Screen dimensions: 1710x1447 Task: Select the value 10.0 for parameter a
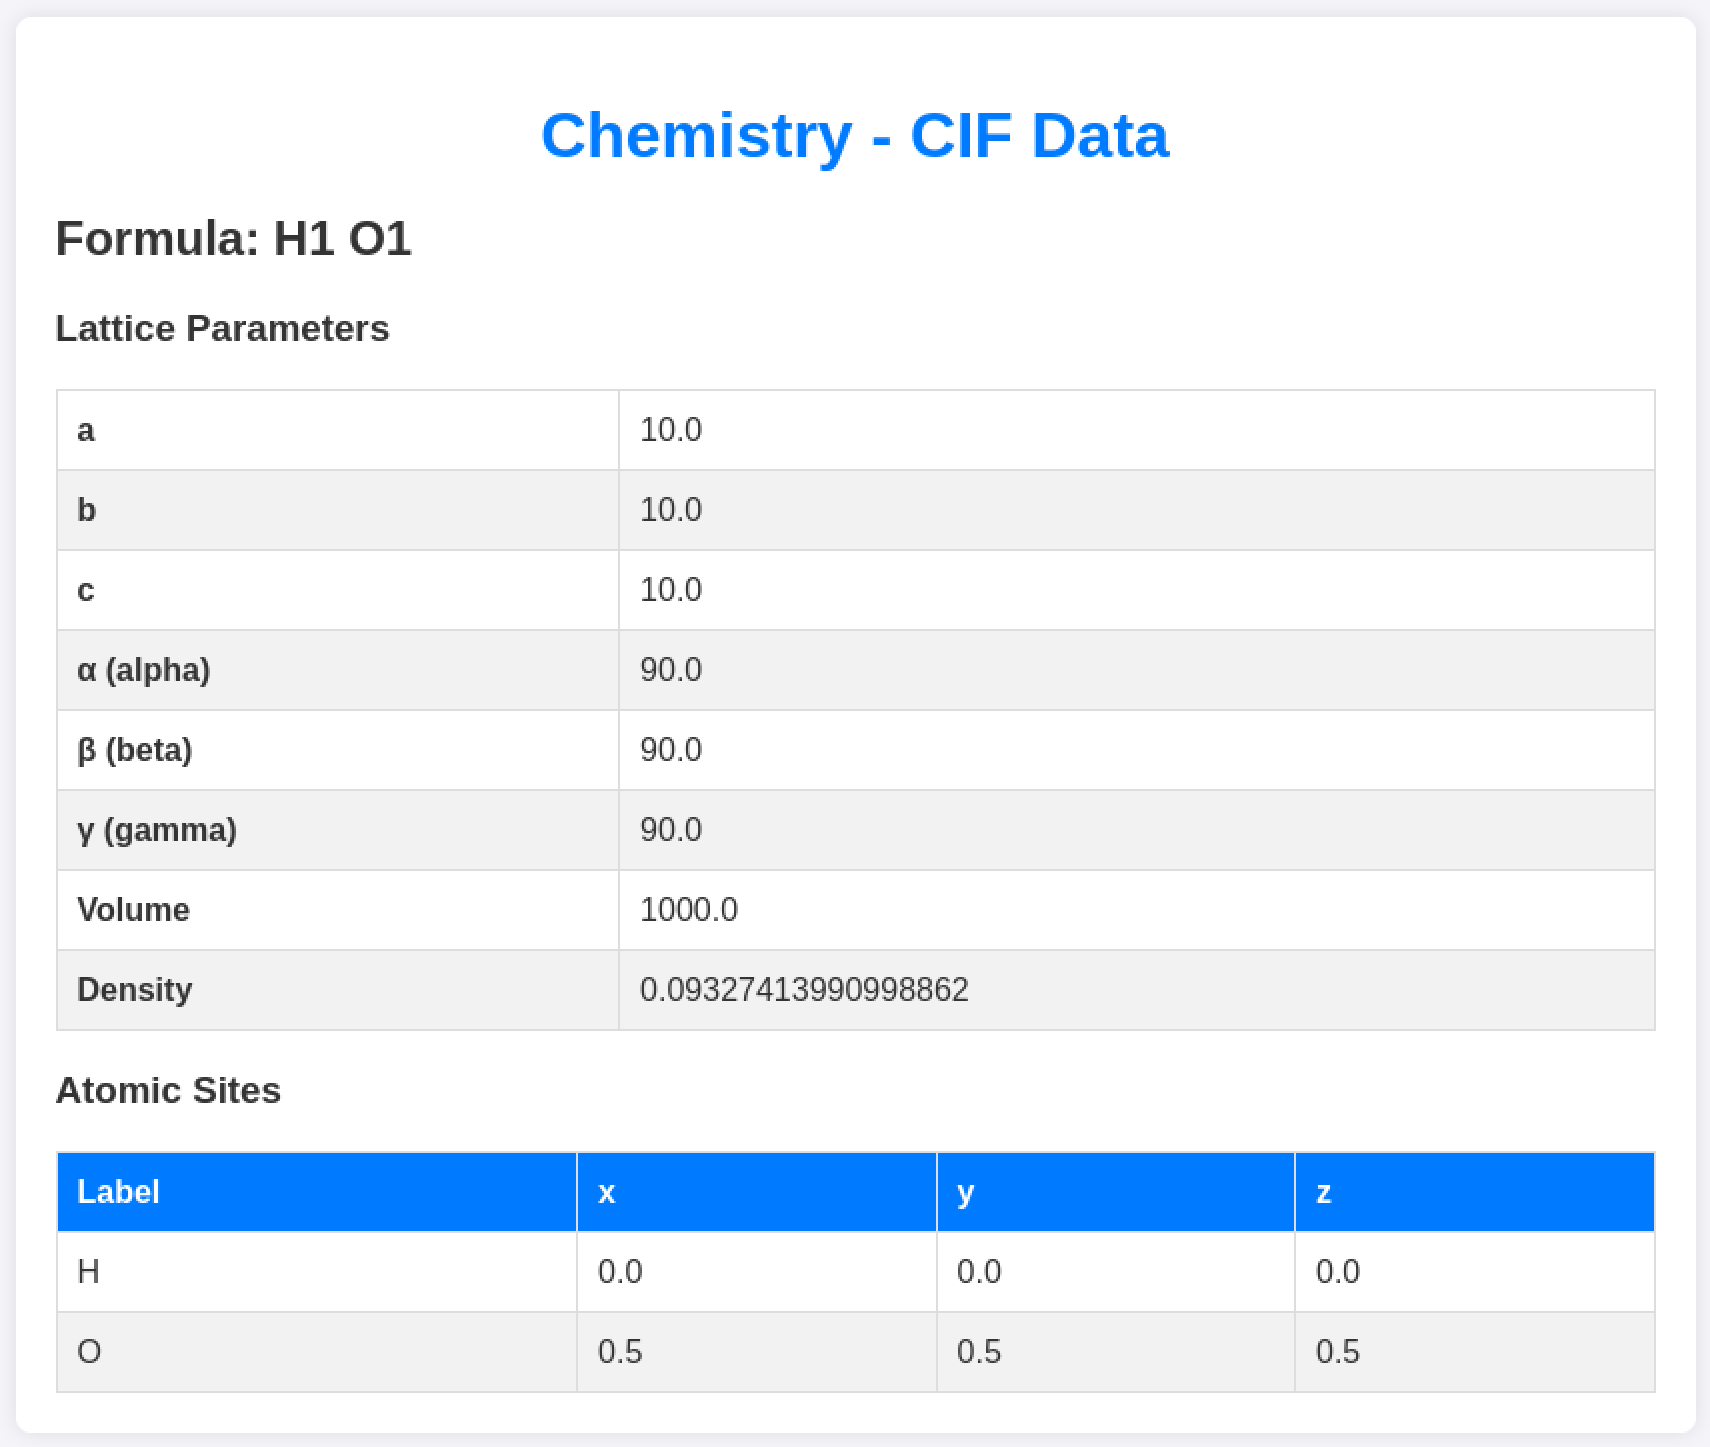671,430
